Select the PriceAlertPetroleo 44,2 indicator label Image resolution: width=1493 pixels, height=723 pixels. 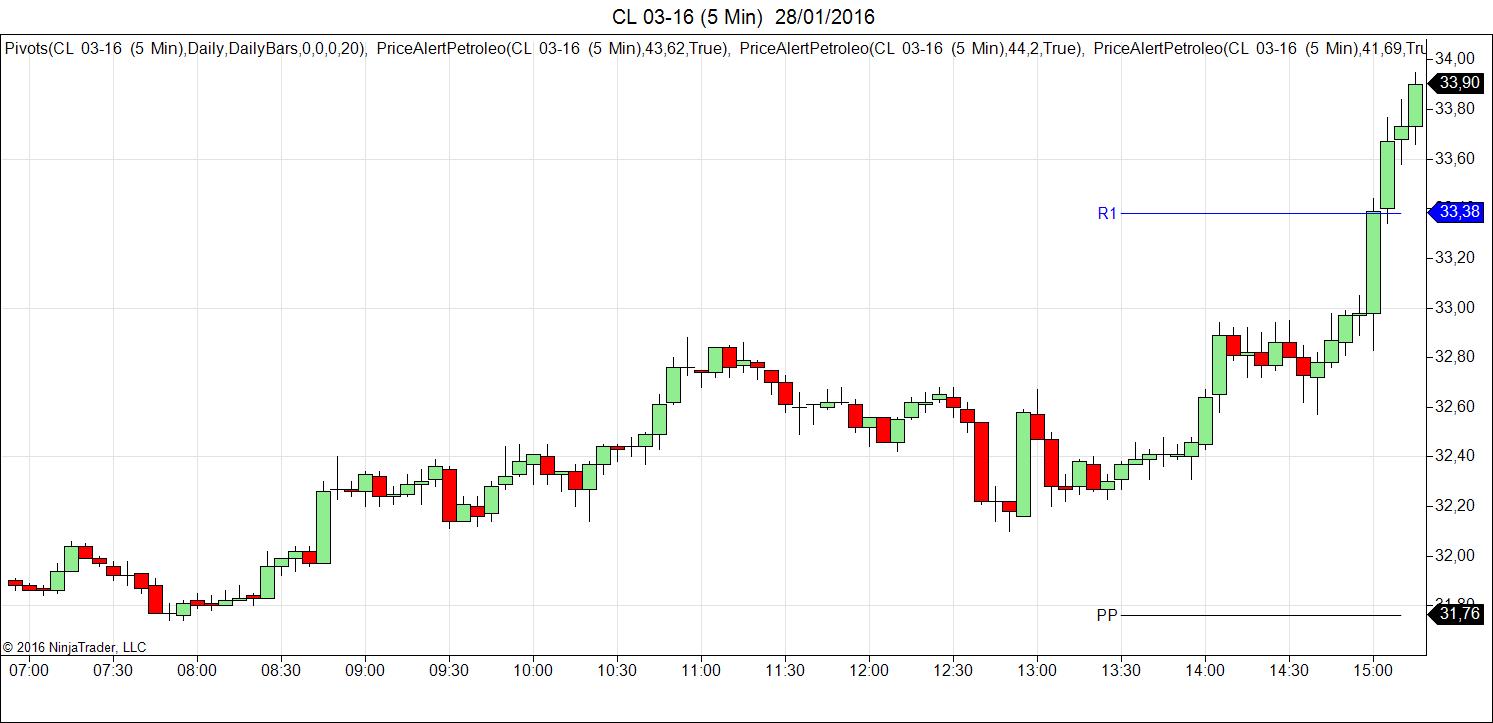coord(912,48)
